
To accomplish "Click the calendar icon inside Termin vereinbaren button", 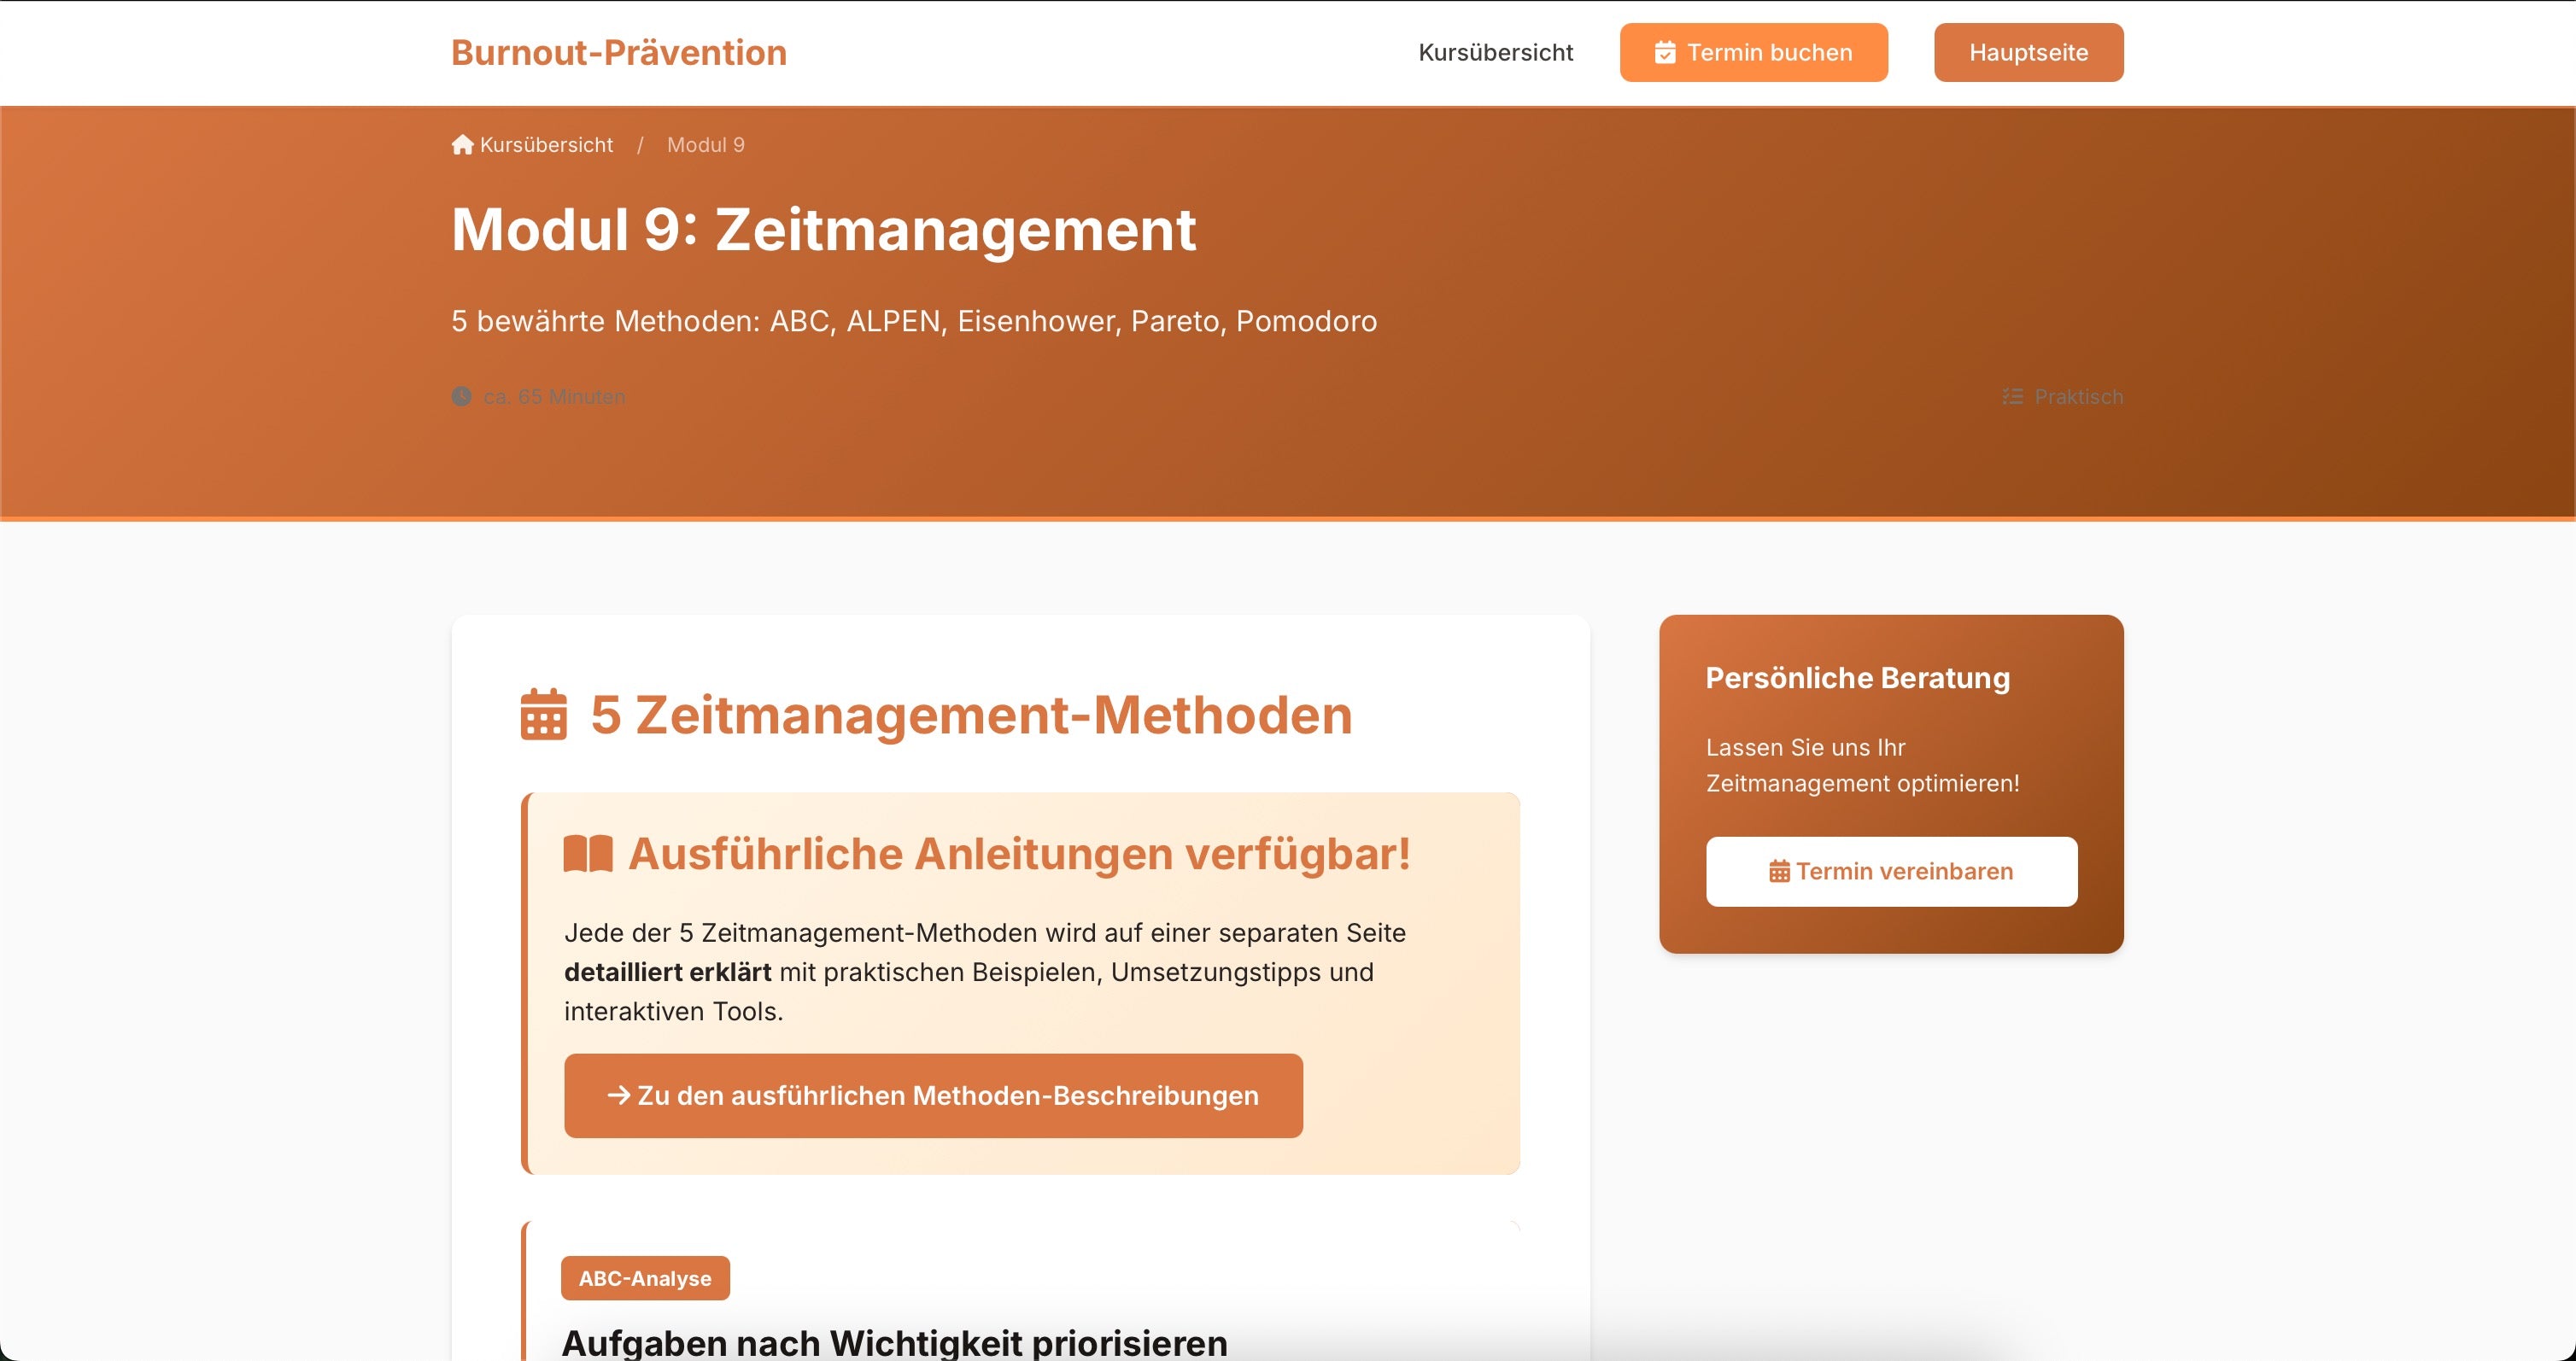I will (1779, 871).
